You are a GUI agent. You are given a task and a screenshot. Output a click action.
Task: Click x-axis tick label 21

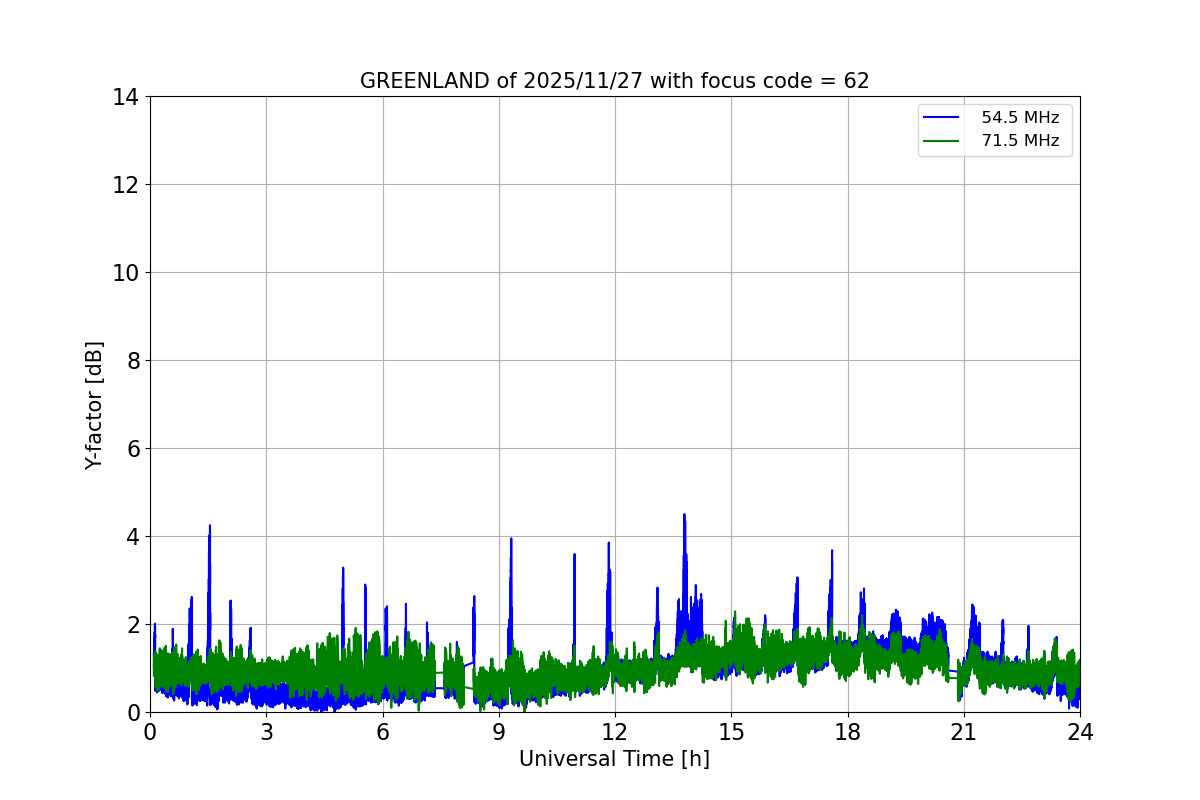coord(964,732)
